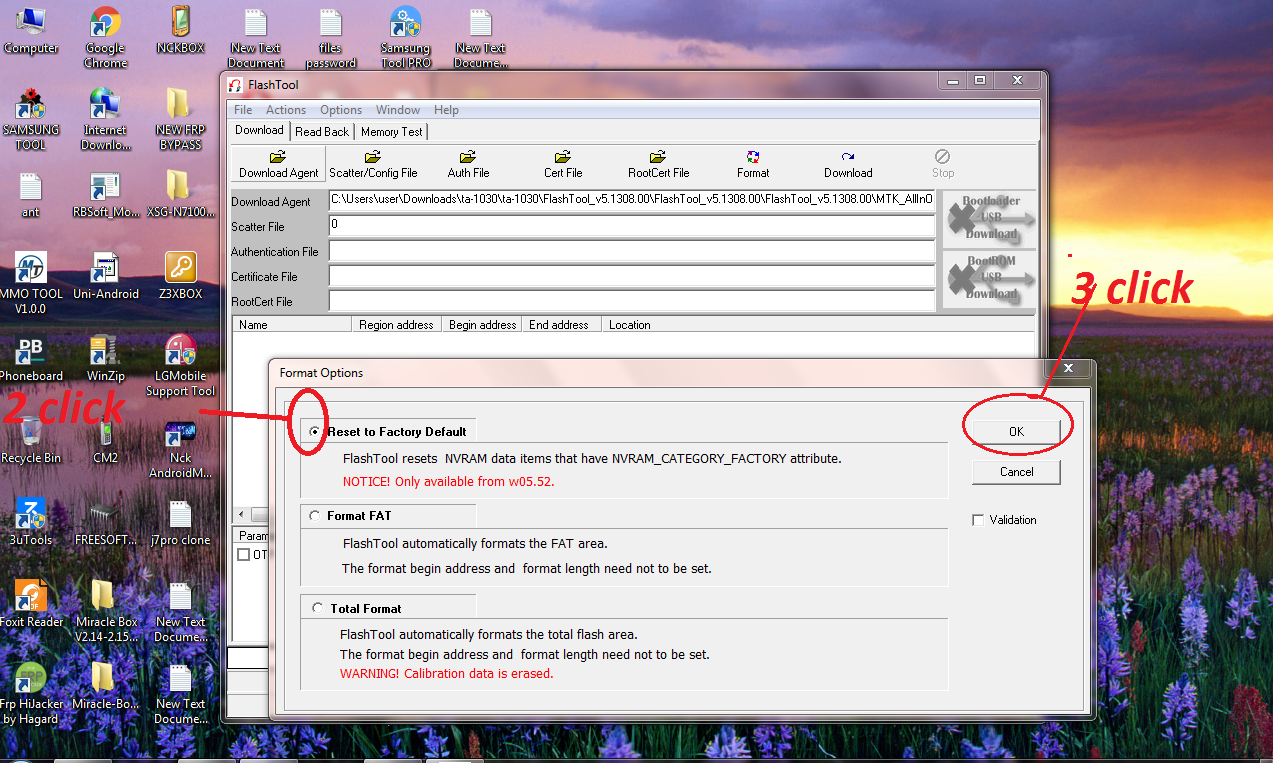Click the Download toolbar arrow icon
This screenshot has height=763, width=1273.
point(848,157)
